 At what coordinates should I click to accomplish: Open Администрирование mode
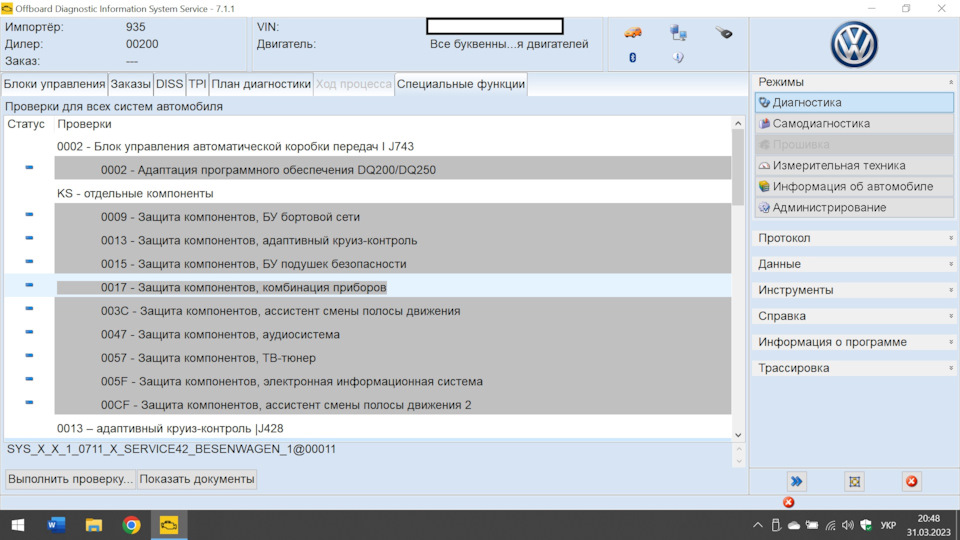pyautogui.click(x=854, y=208)
